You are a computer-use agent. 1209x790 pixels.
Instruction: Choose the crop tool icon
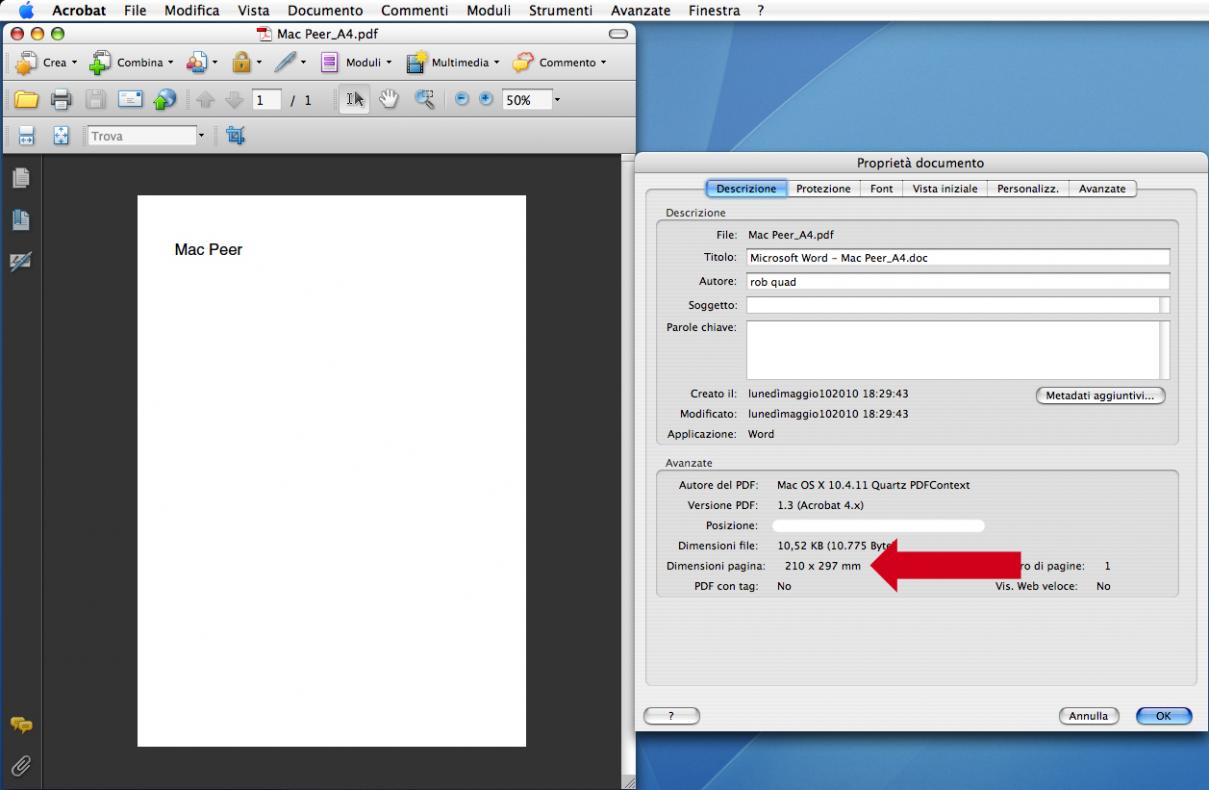(236, 136)
